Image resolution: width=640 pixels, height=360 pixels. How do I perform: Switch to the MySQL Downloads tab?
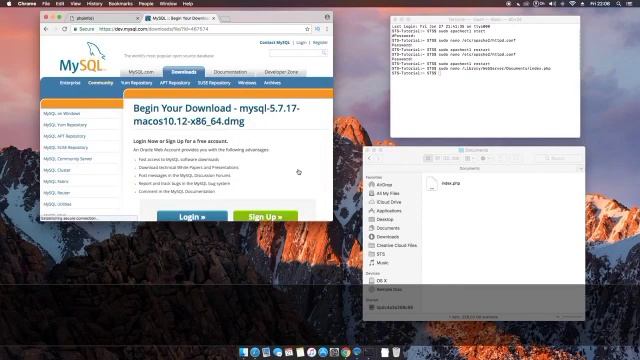[184, 72]
